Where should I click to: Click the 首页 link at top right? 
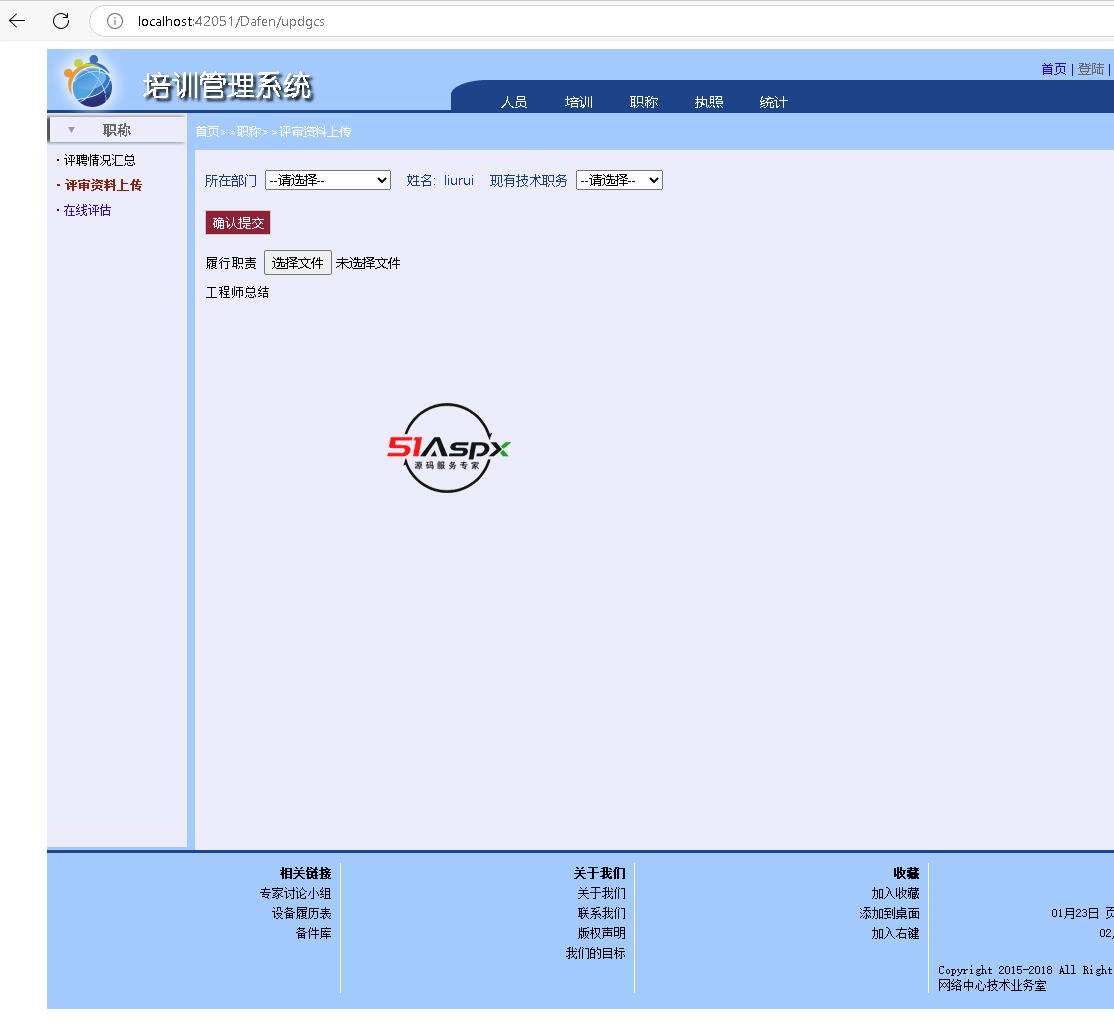pyautogui.click(x=1053, y=69)
